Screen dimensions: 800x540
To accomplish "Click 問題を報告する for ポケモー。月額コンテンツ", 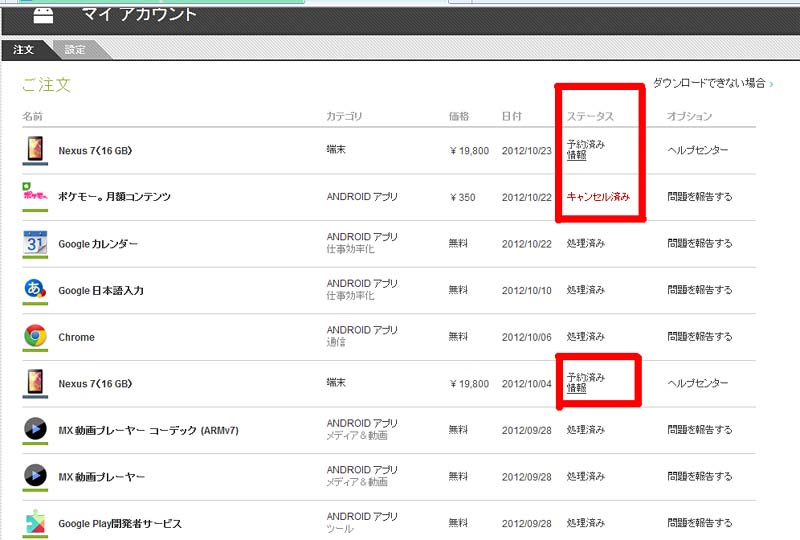I will 699,197.
